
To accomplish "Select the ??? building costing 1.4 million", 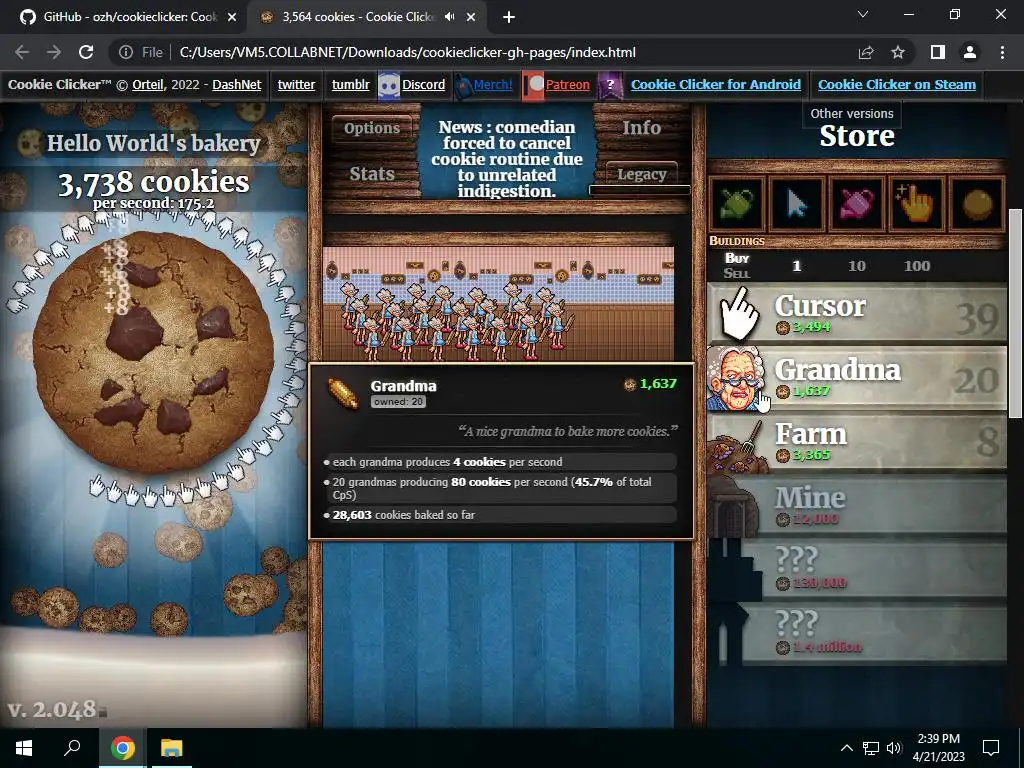I will [857, 633].
